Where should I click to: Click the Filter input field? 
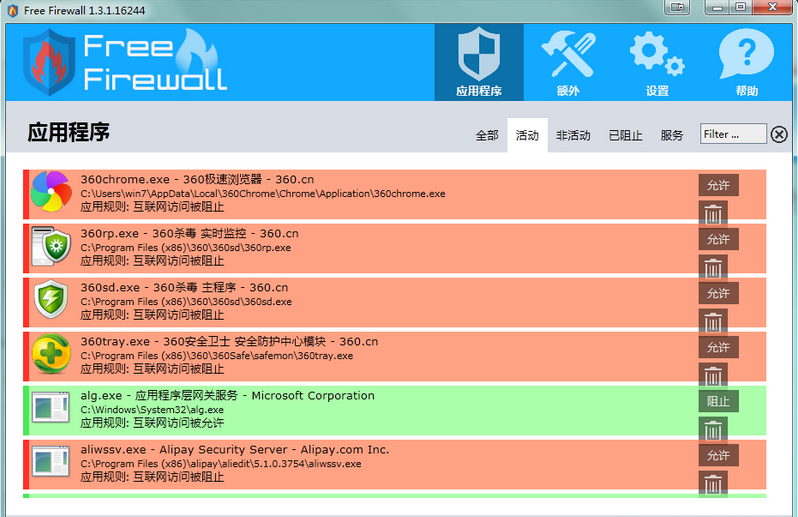pyautogui.click(x=732, y=134)
